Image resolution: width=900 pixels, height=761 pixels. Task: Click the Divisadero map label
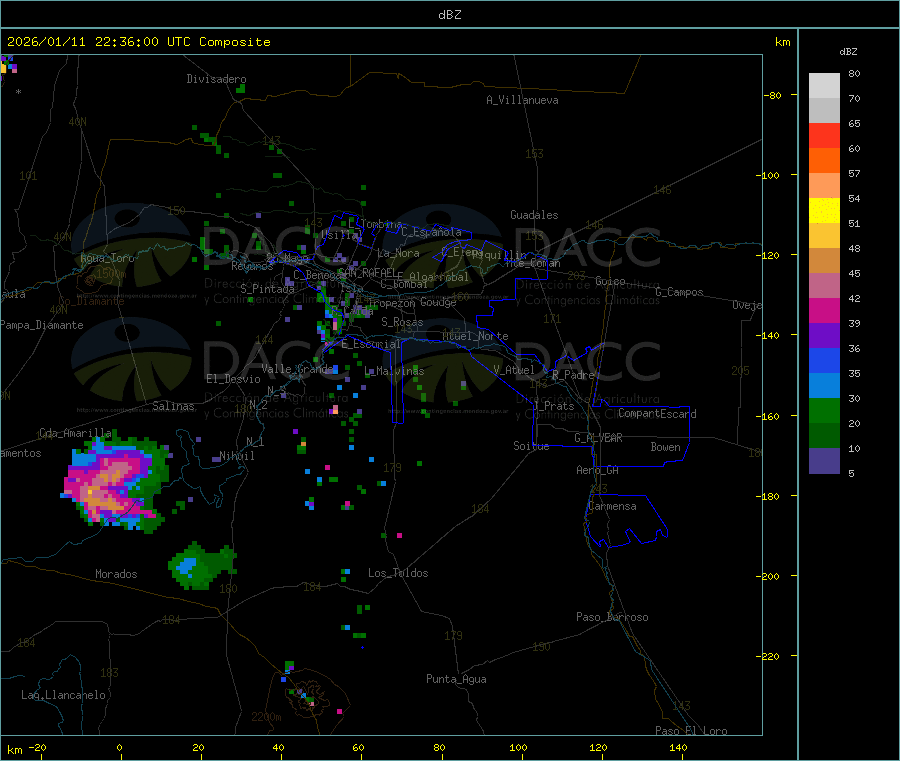pyautogui.click(x=216, y=79)
